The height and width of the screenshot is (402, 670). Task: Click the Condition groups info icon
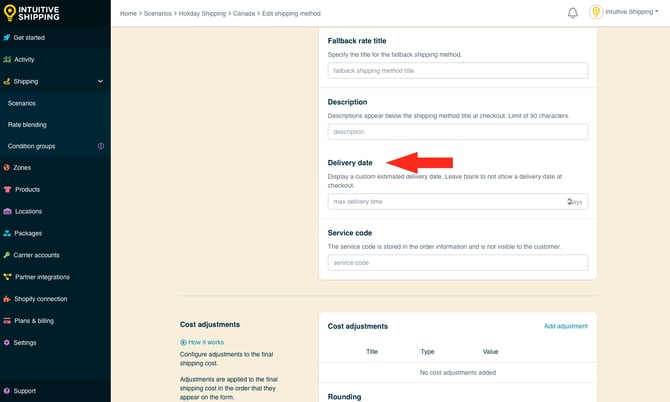point(100,146)
